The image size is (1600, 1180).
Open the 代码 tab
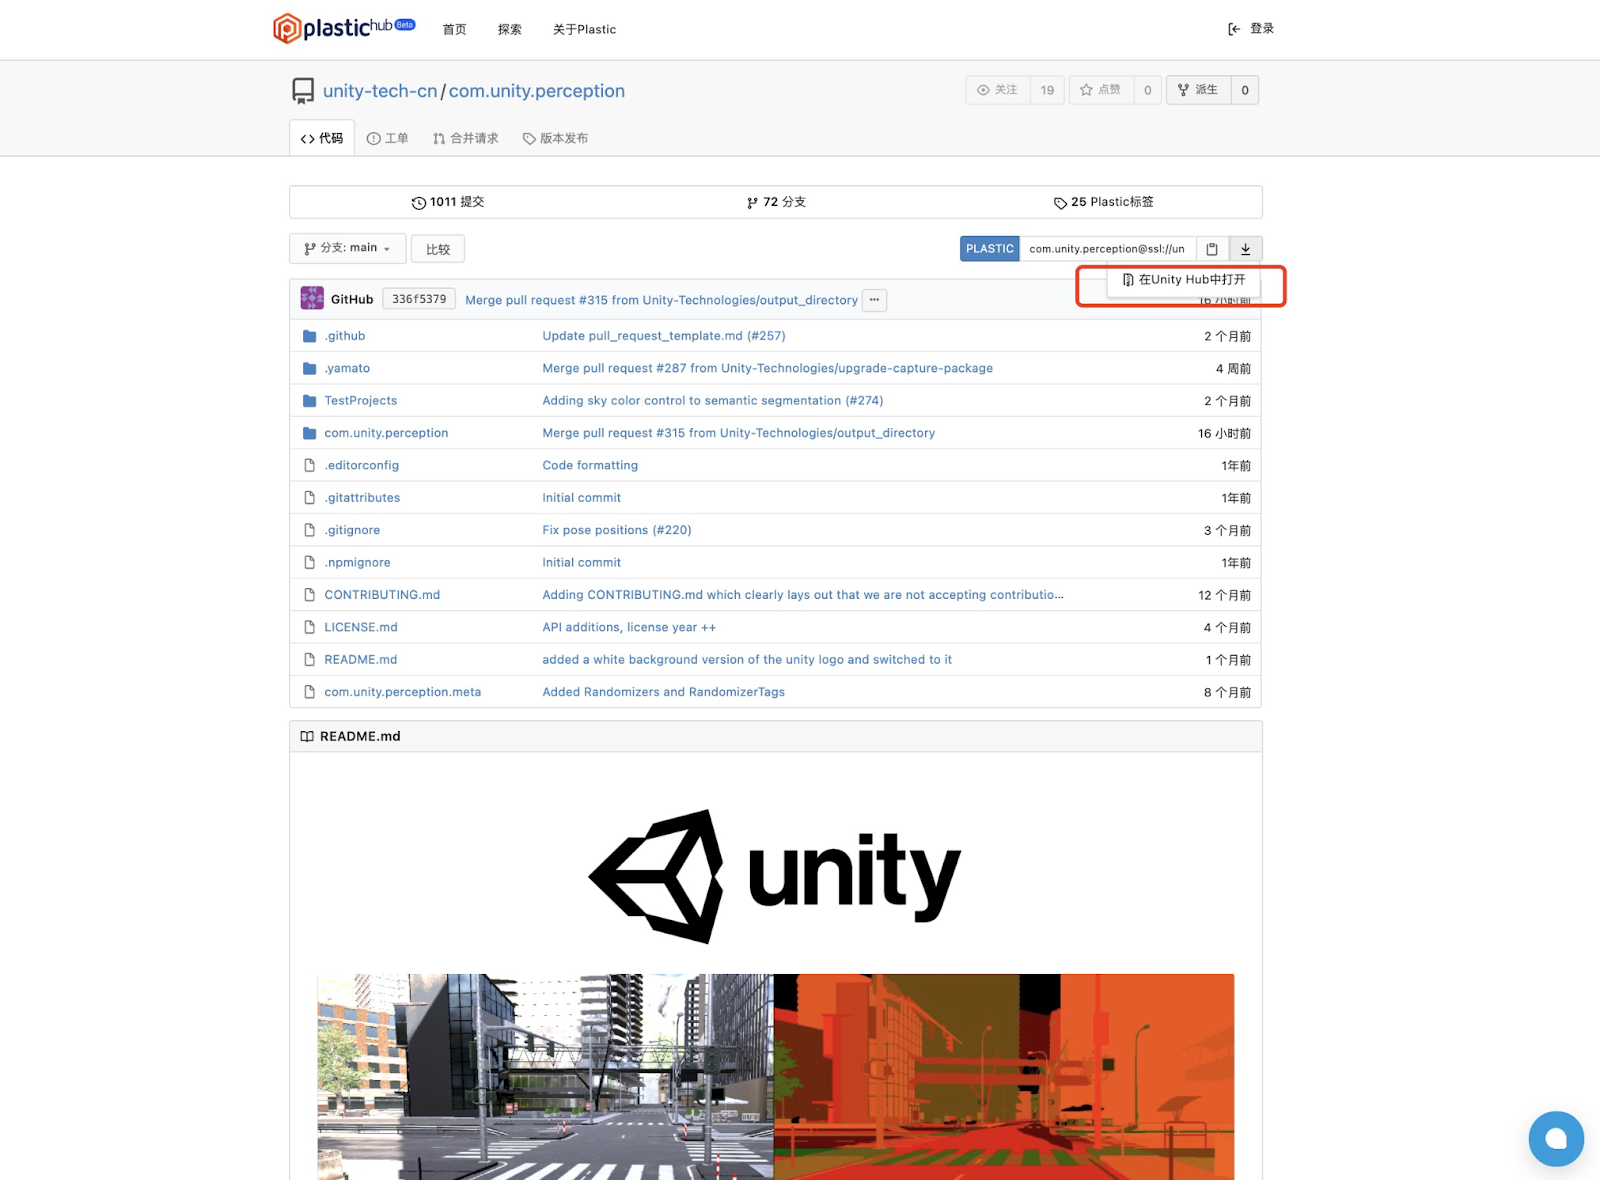[x=322, y=138]
